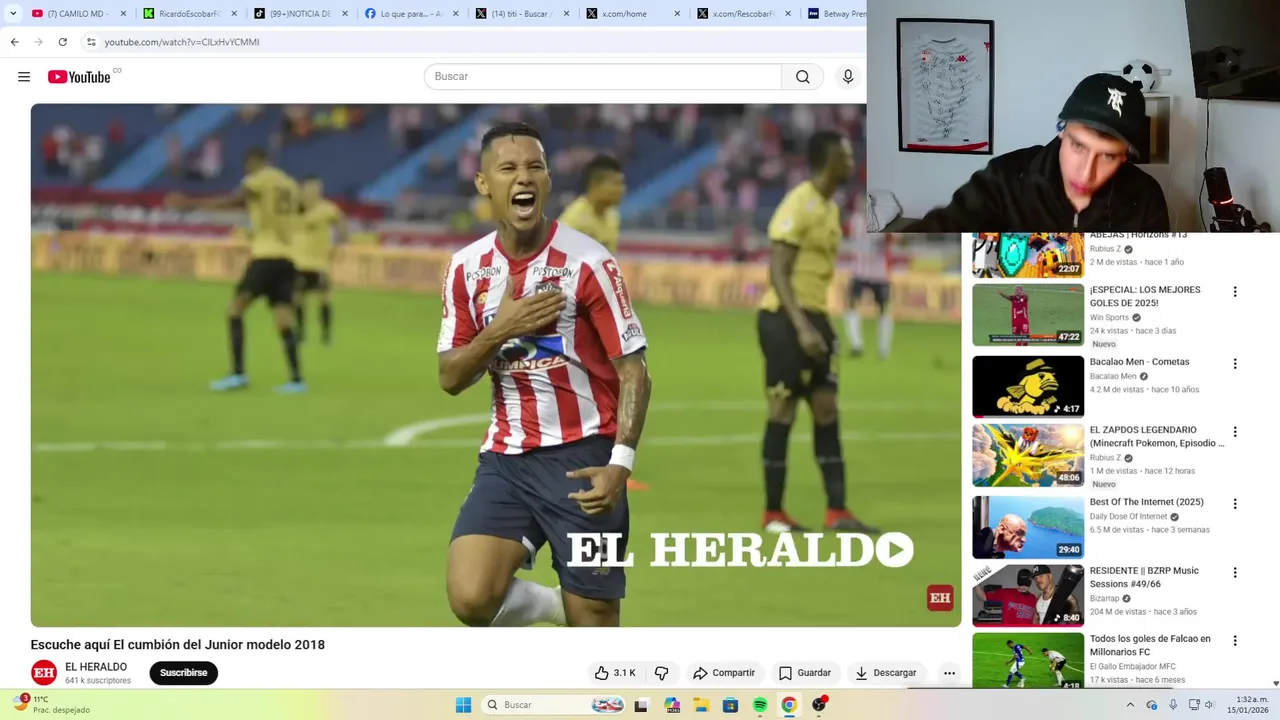This screenshot has height=720, width=1280.
Task: Open Microsoft 365 Copilot from the taskbar
Action: point(671,705)
